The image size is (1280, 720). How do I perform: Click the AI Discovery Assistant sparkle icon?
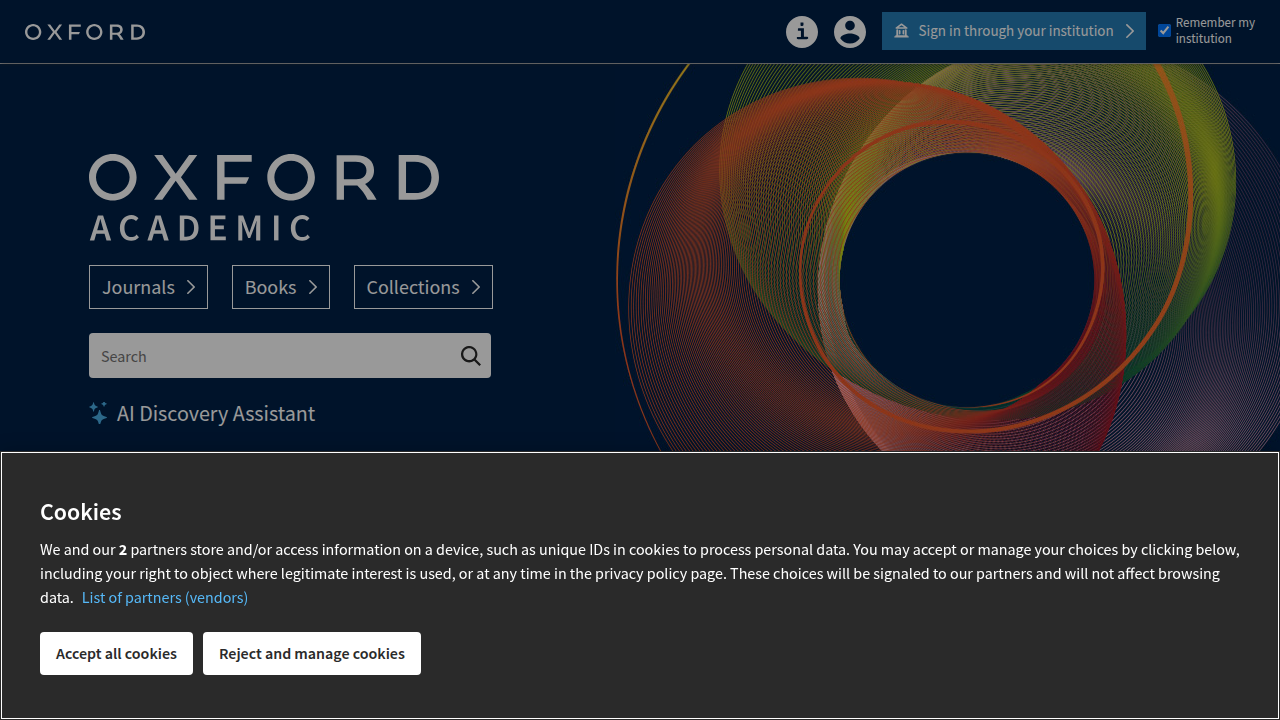(x=98, y=413)
